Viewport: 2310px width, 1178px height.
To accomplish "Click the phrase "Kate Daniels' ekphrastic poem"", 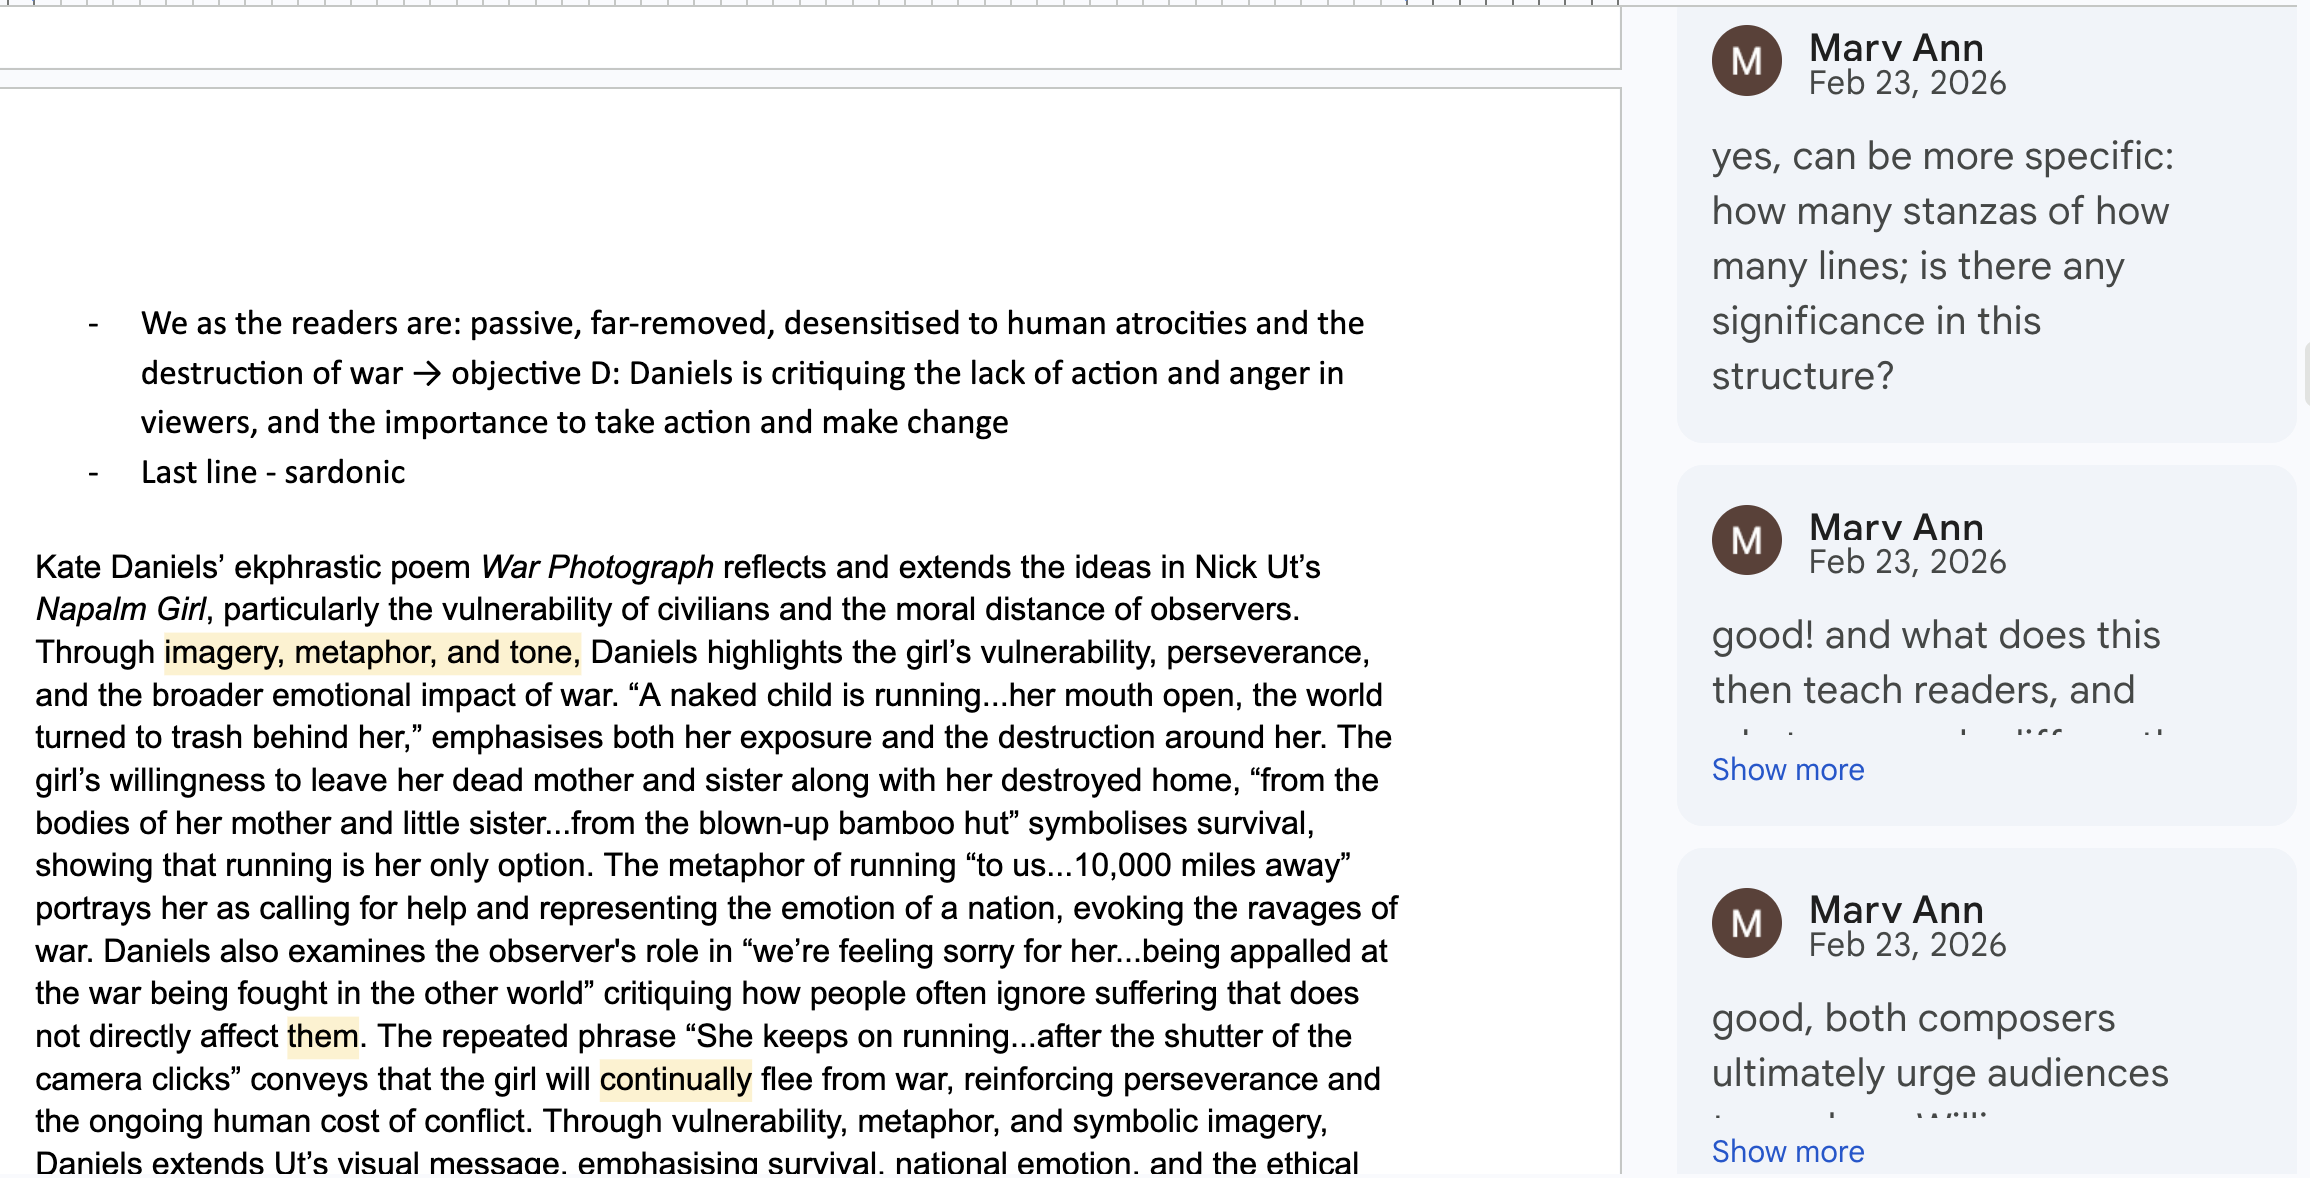I will tap(253, 567).
